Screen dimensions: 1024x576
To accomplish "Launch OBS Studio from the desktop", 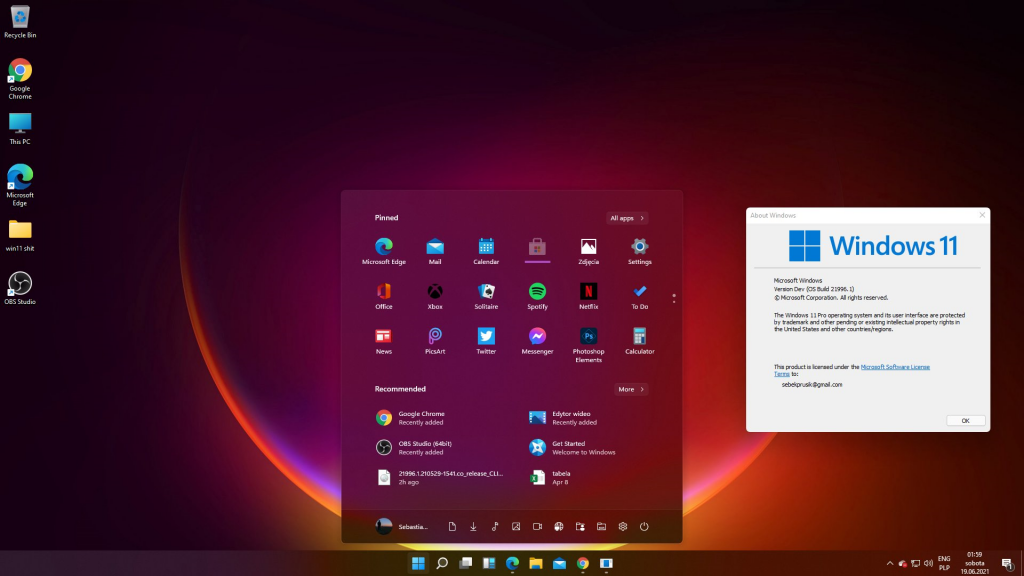I will [x=21, y=283].
